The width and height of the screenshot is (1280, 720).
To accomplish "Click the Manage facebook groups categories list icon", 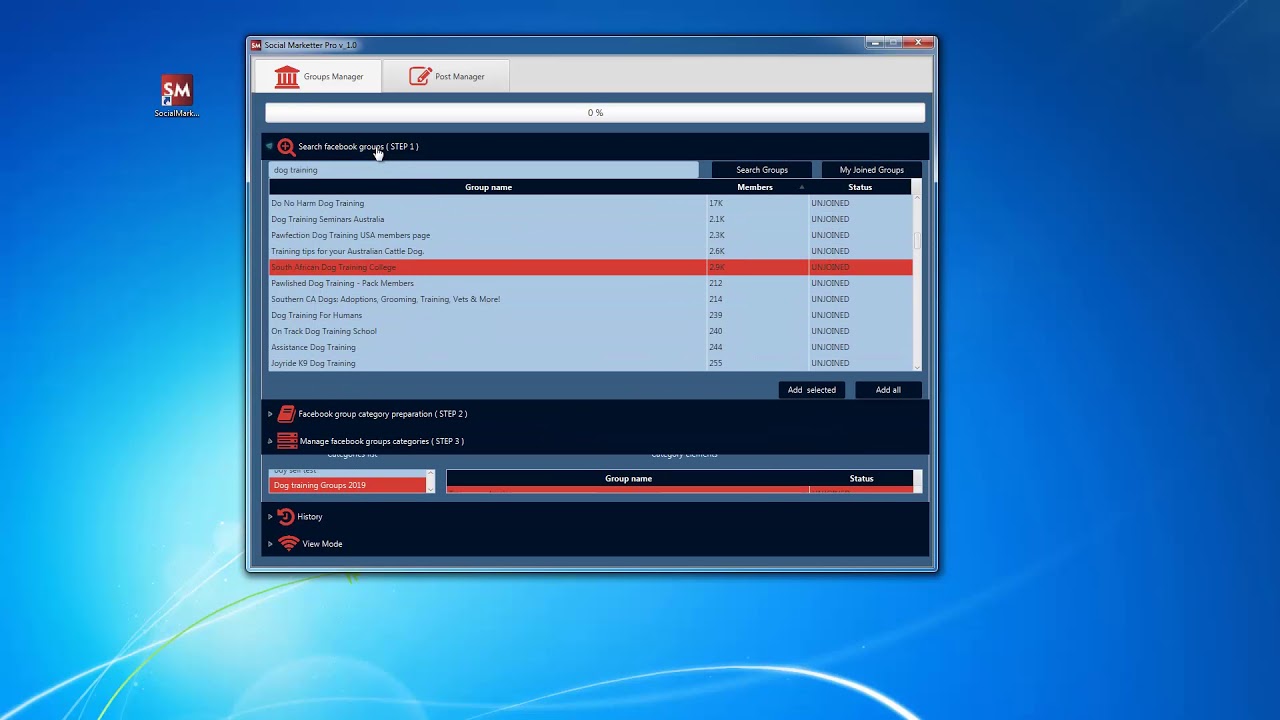I will tap(287, 441).
